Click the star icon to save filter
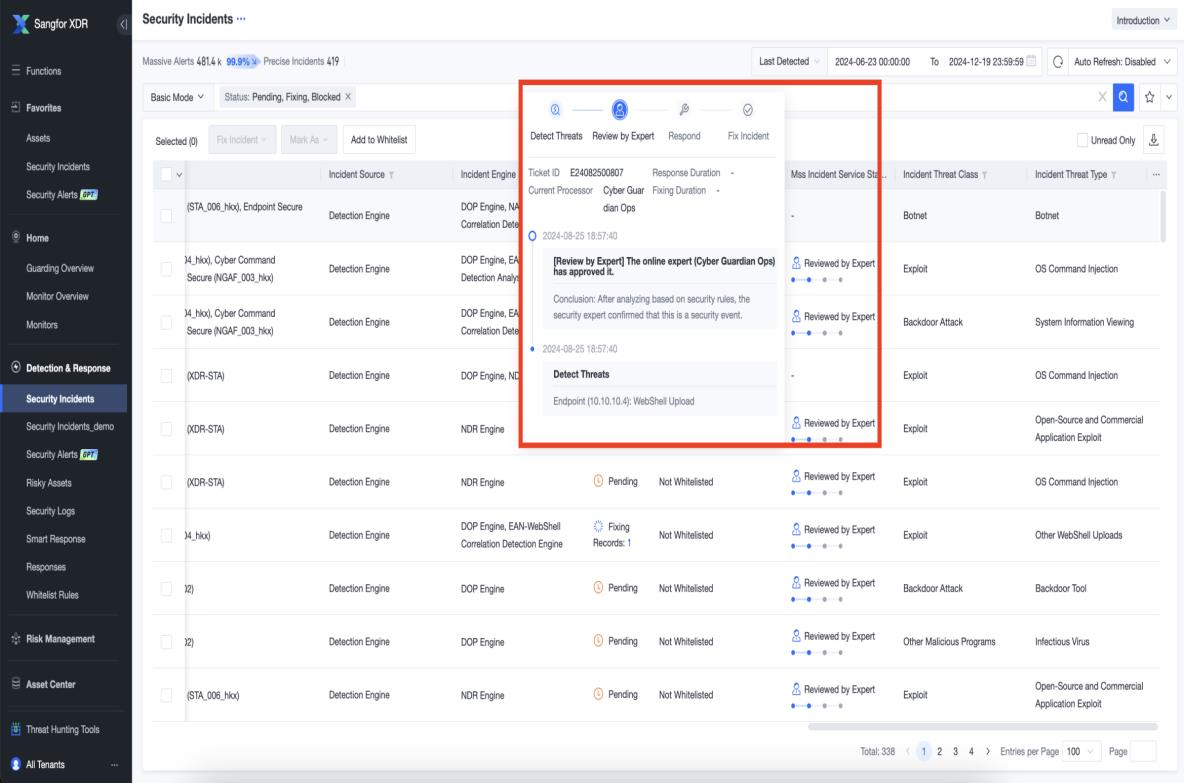The image size is (1184, 783). 1149,97
